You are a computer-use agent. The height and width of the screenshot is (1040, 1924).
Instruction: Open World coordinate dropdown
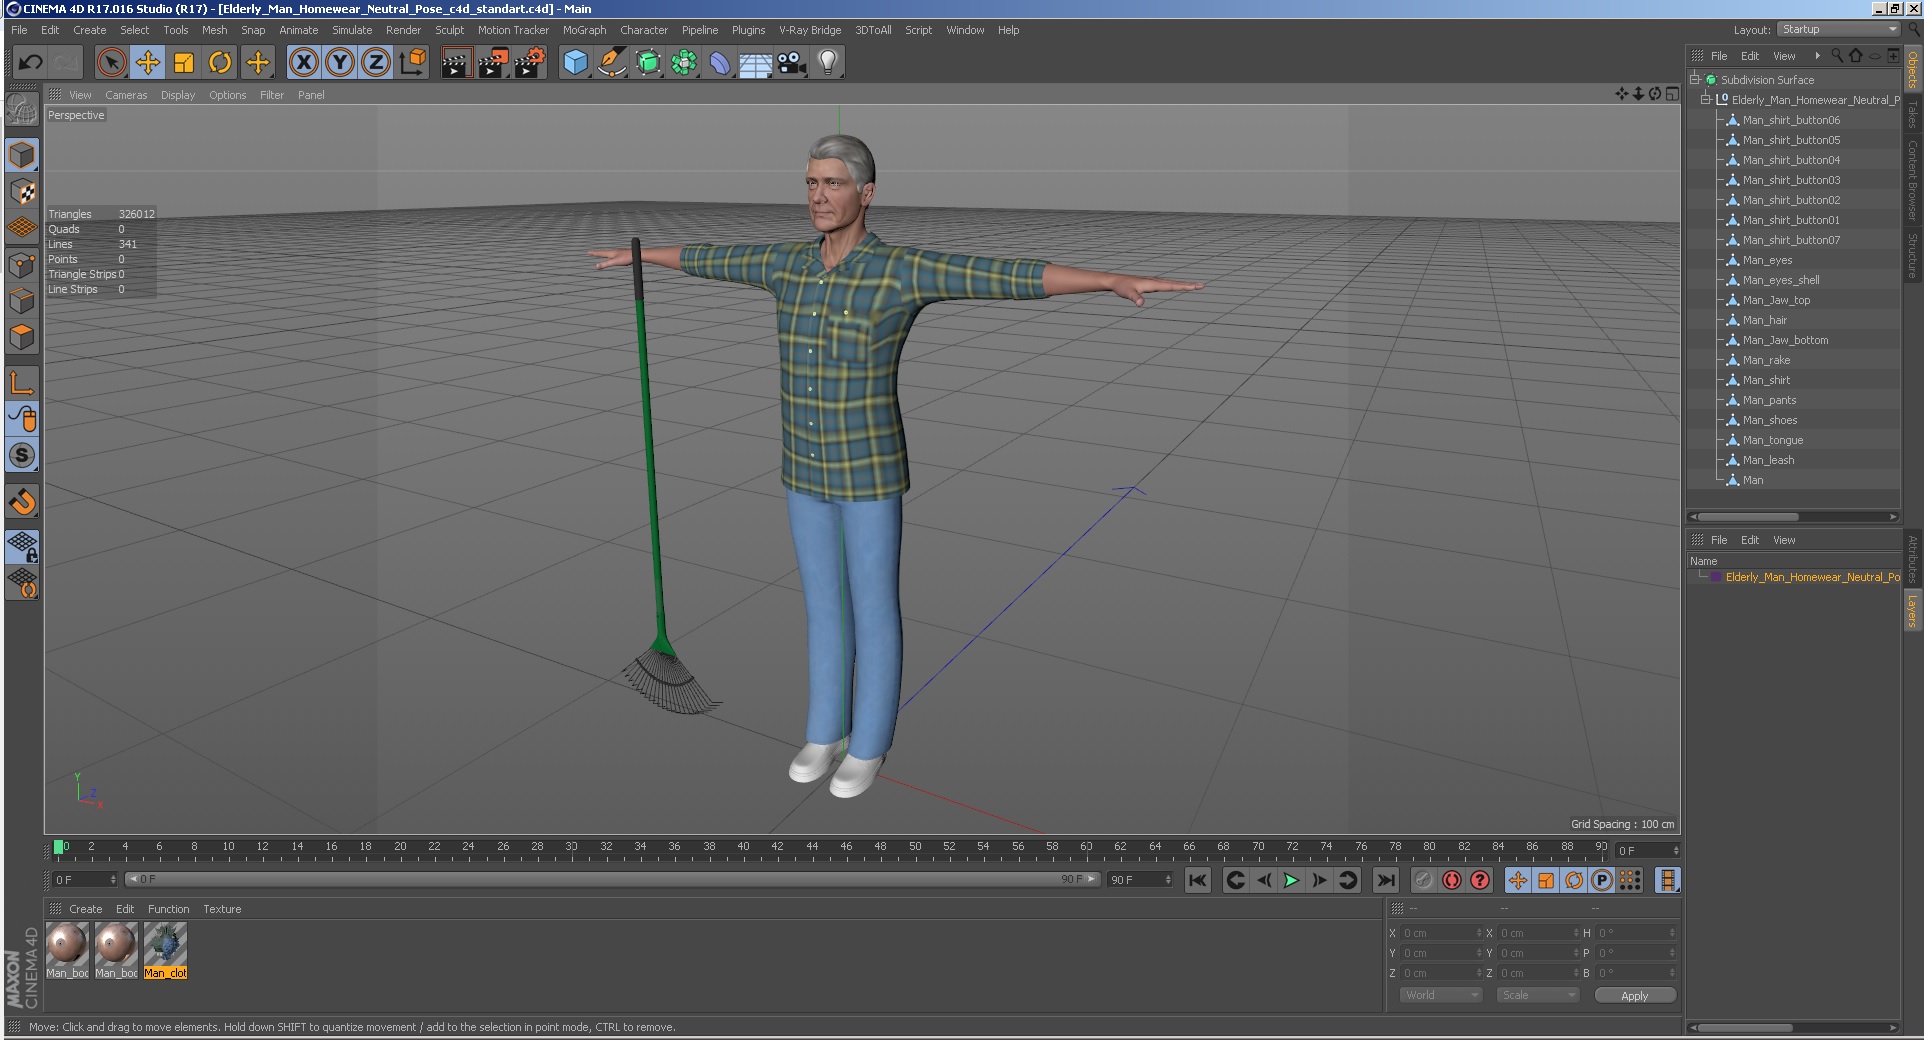[1440, 995]
